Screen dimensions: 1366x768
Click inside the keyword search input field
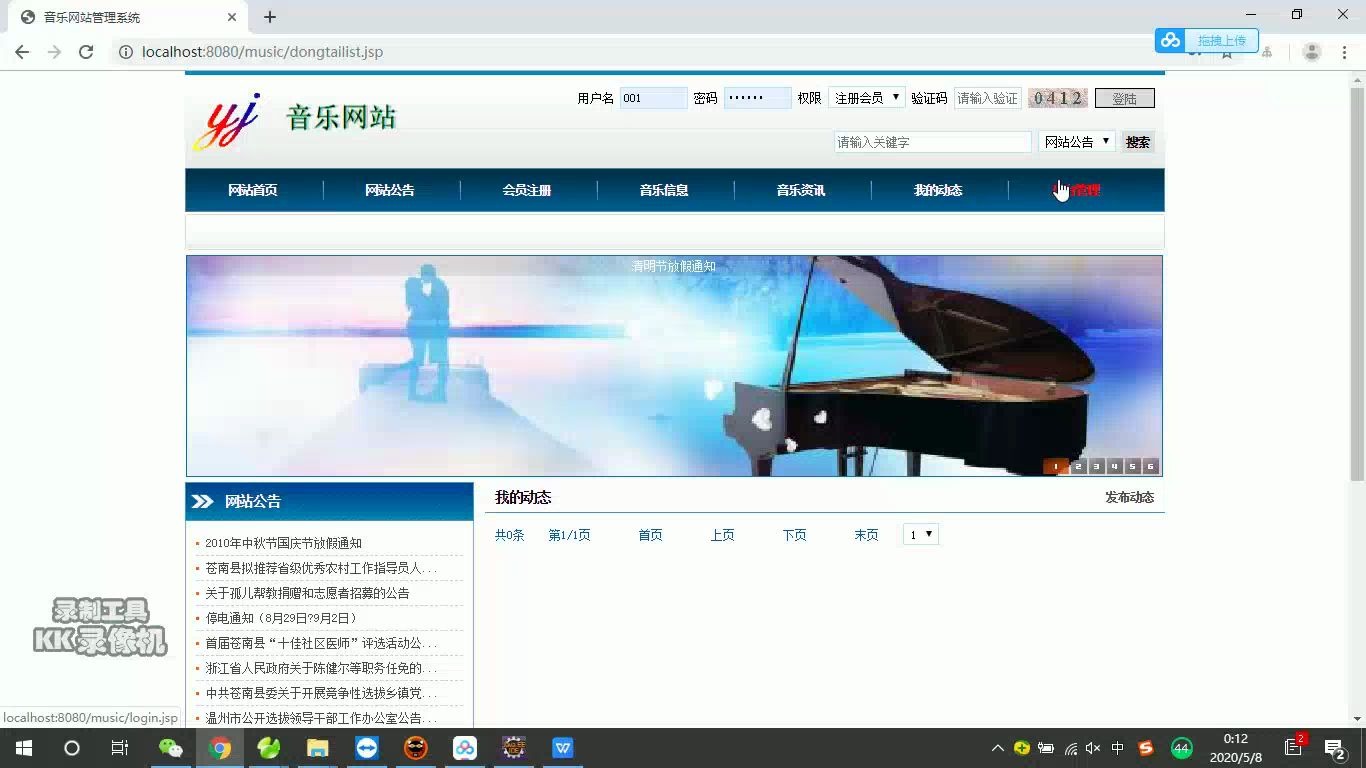[930, 141]
